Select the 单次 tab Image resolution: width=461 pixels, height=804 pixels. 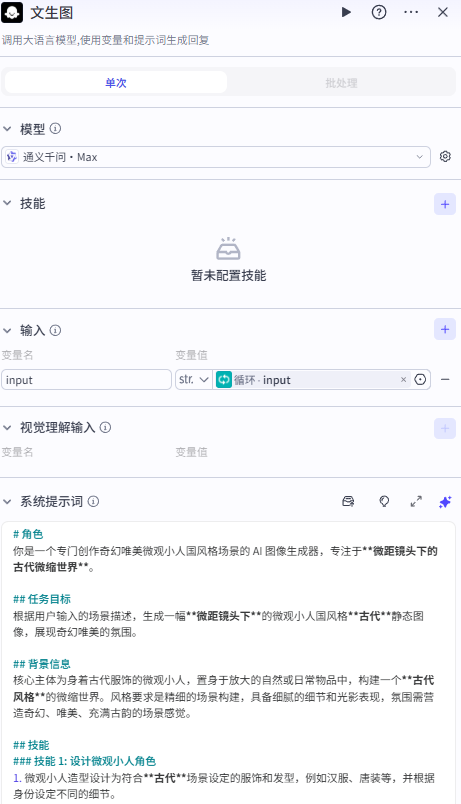(116, 83)
